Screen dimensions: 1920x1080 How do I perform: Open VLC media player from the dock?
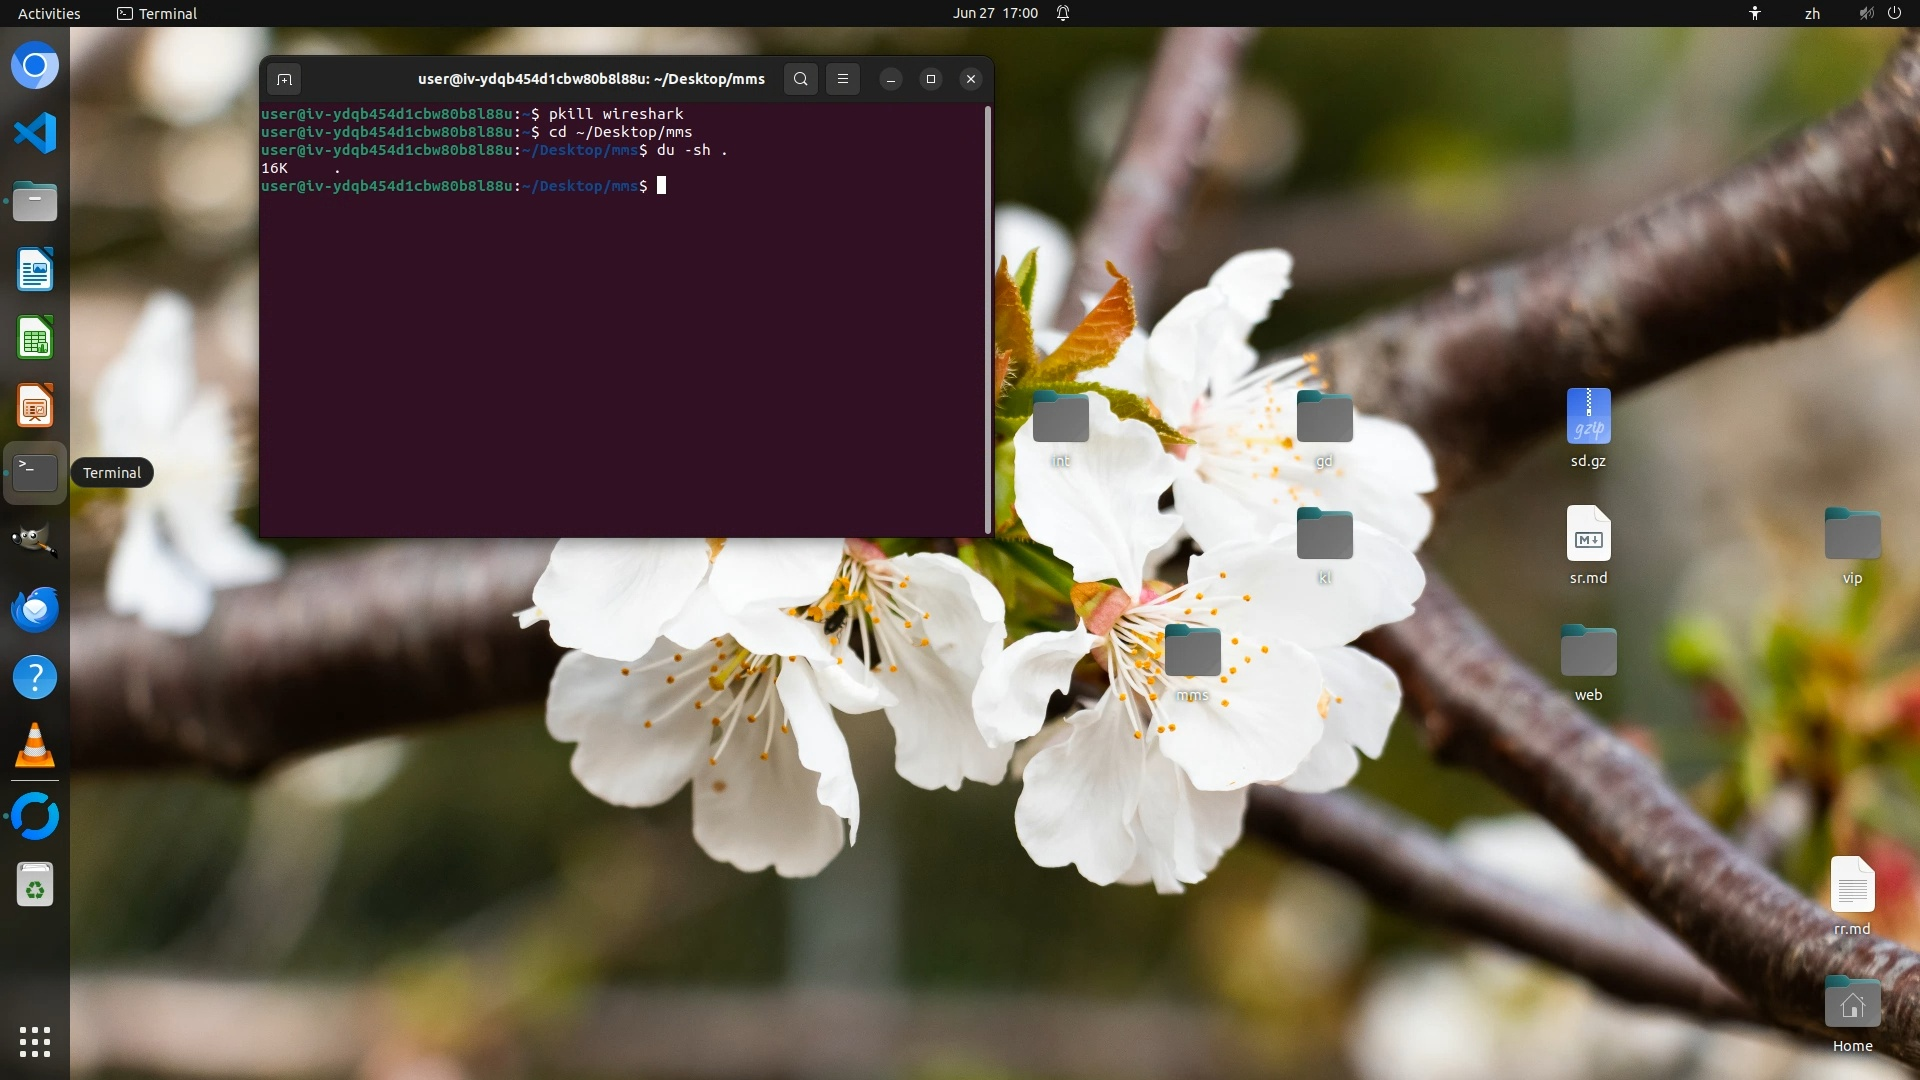pyautogui.click(x=35, y=746)
